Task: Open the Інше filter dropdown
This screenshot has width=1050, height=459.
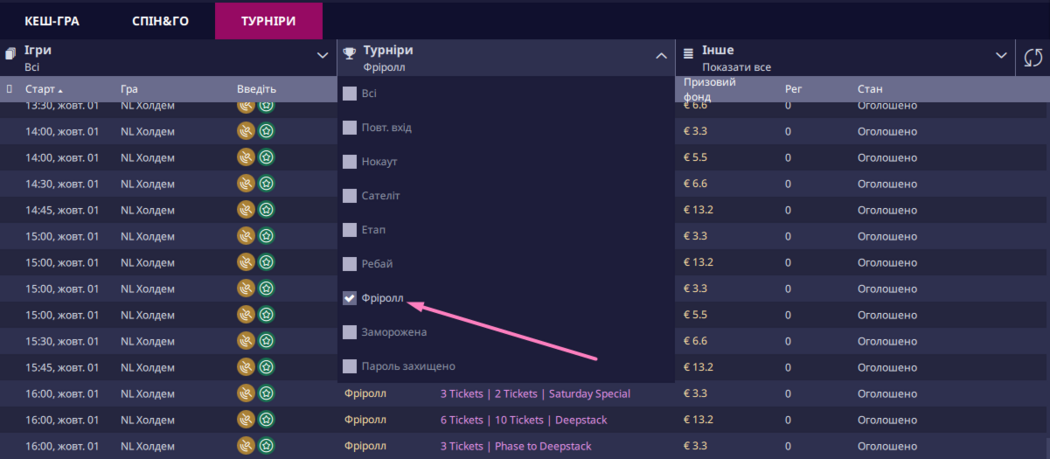Action: (1001, 56)
